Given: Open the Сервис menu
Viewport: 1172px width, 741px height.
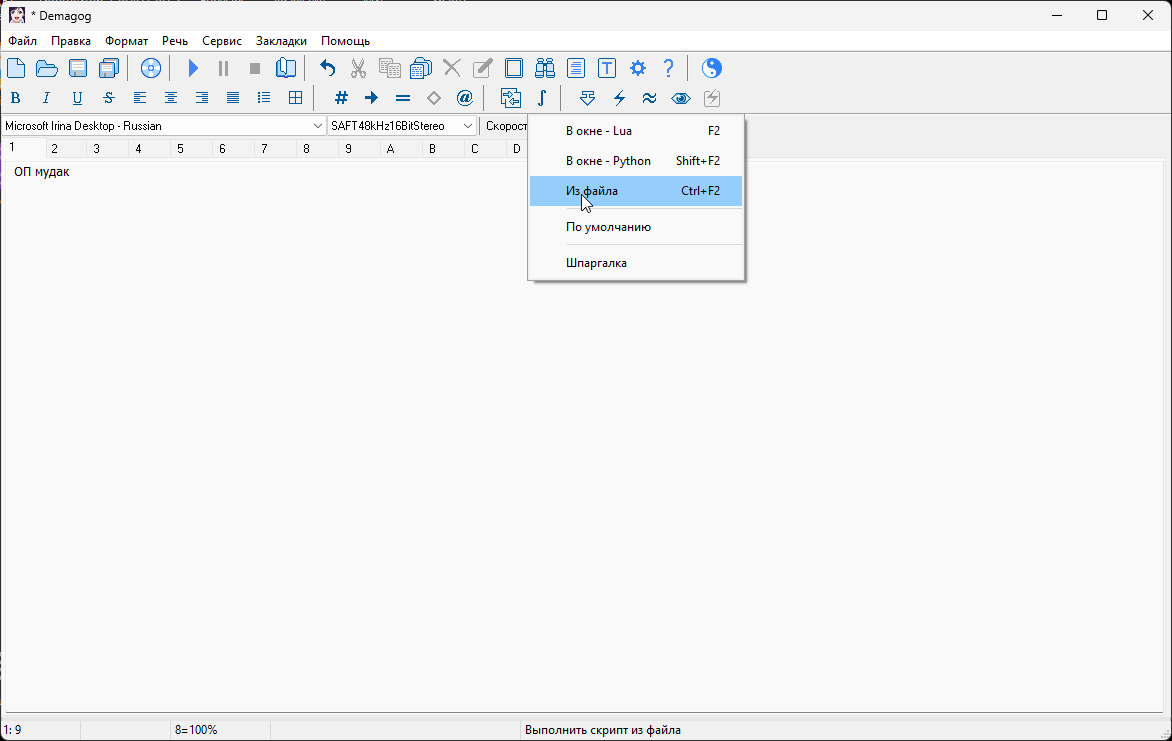Looking at the screenshot, I should tap(221, 41).
